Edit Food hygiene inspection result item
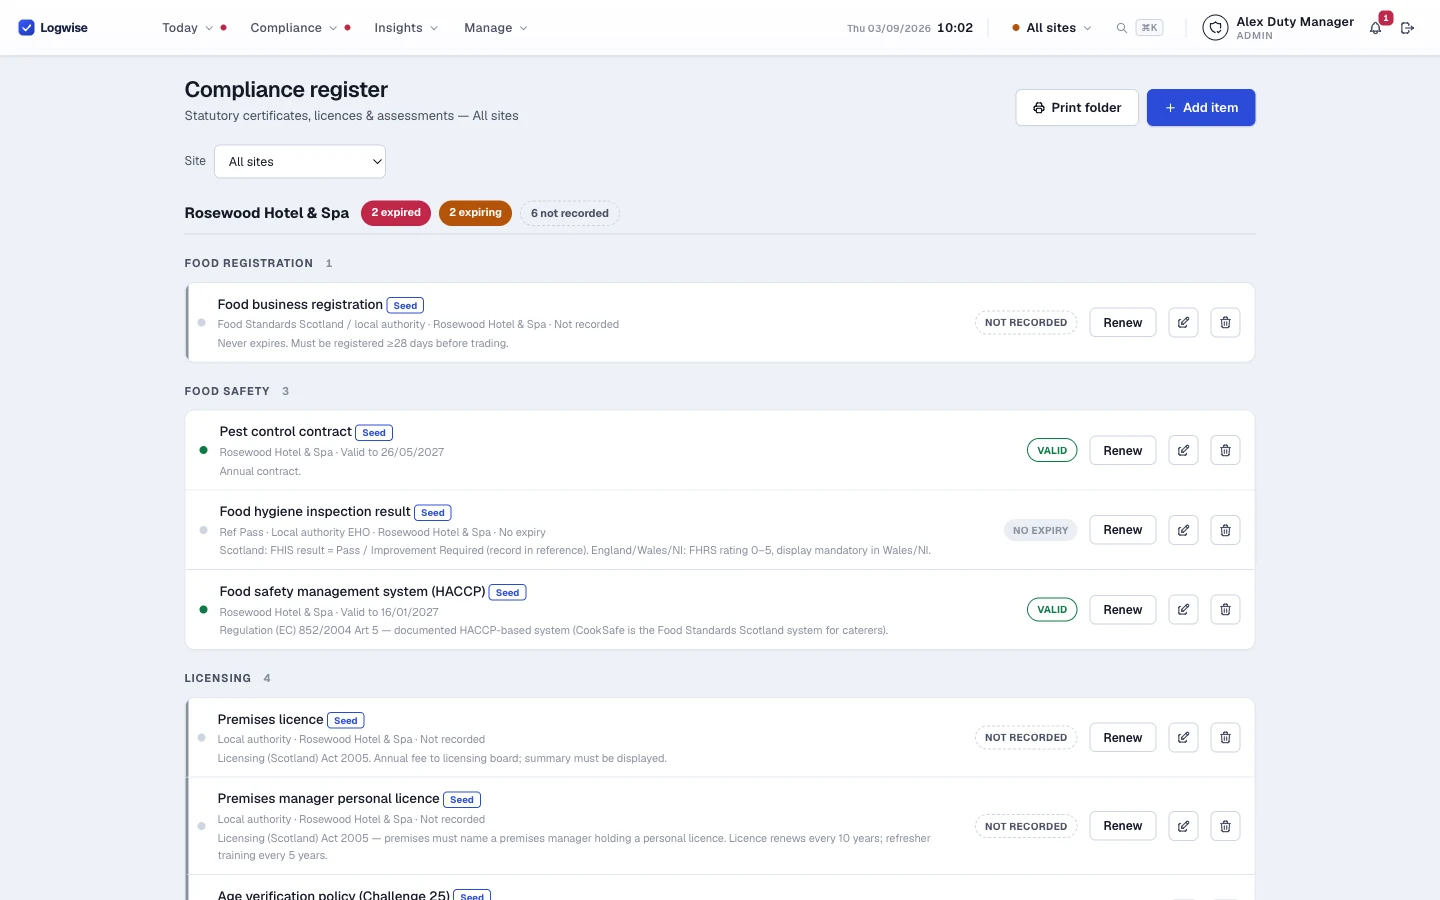 pos(1183,530)
